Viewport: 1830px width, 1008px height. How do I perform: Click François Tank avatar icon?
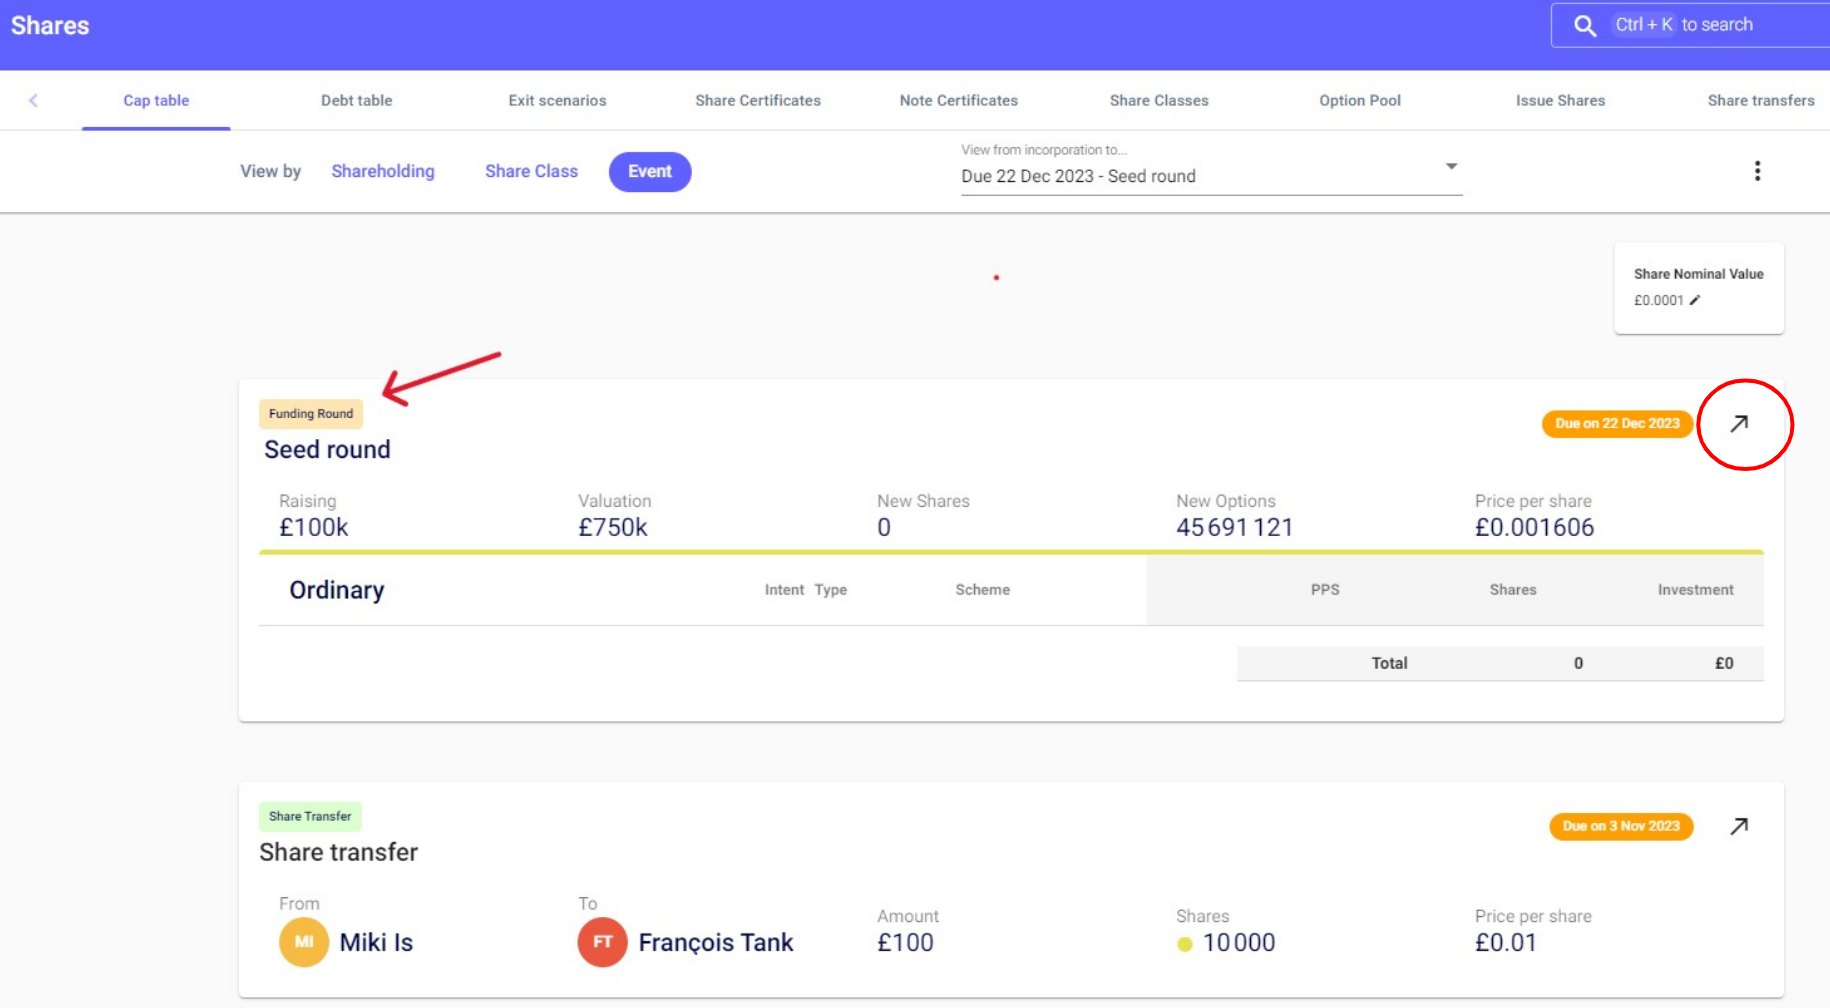click(602, 942)
